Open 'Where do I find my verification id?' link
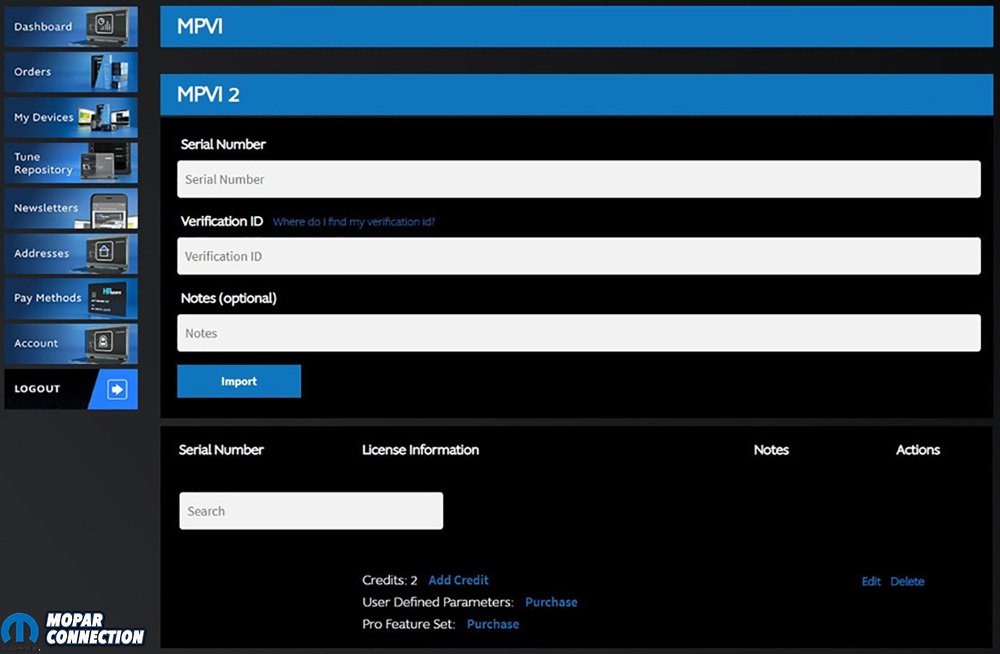 click(354, 222)
